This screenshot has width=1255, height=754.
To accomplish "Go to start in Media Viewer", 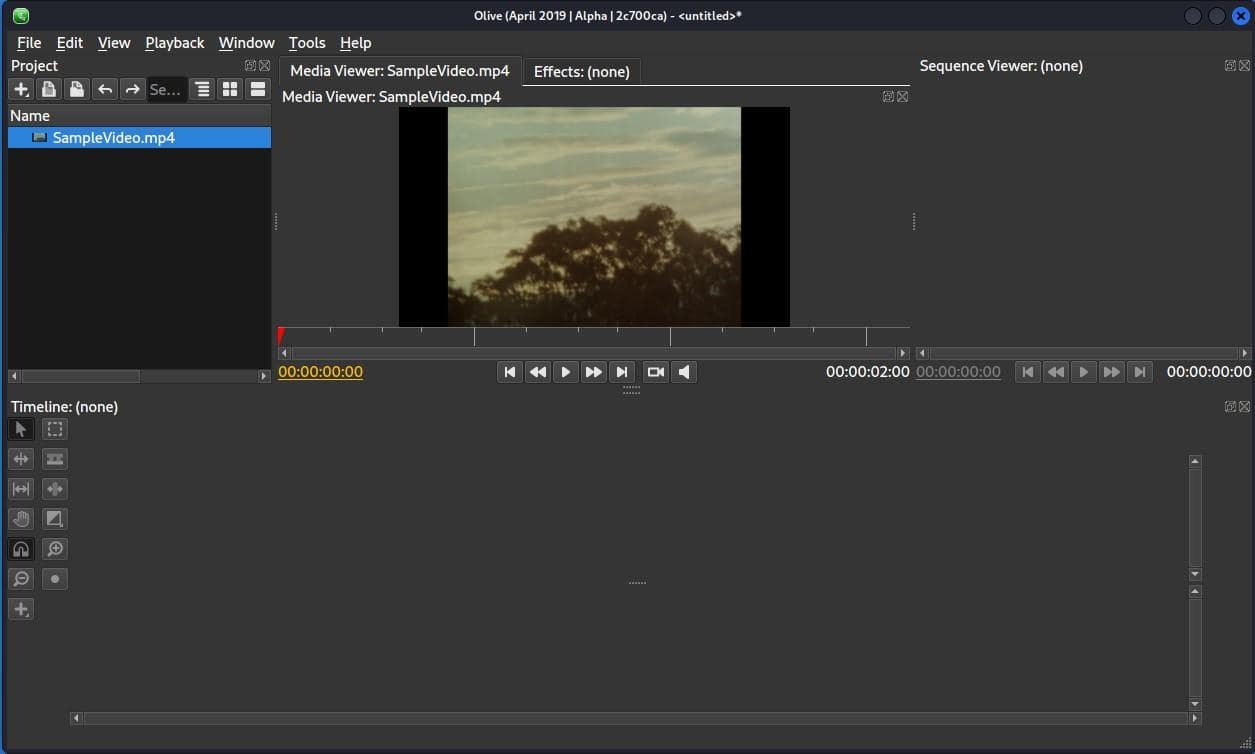I will [510, 372].
